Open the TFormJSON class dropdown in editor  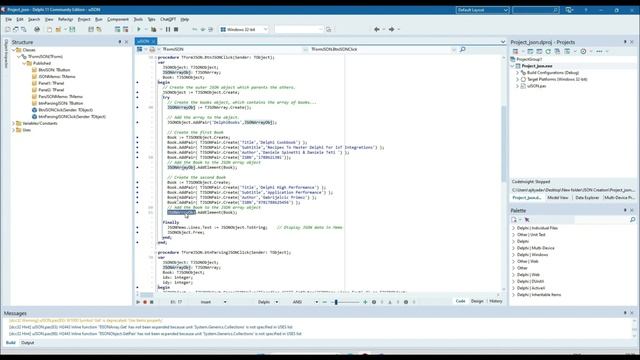click(x=305, y=49)
